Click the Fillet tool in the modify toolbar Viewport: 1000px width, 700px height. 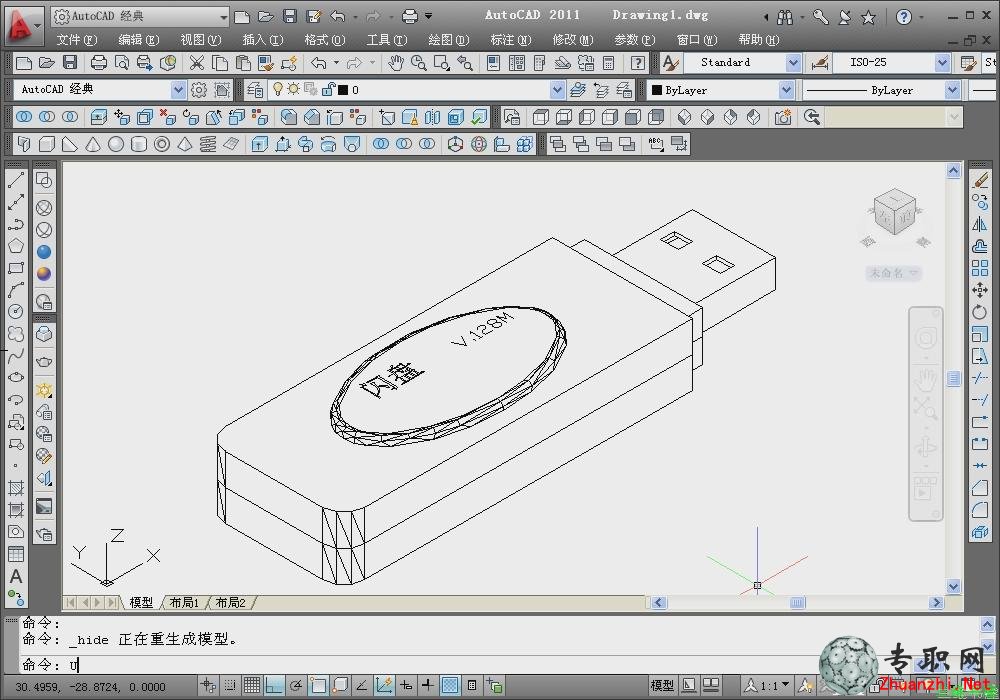[980, 509]
